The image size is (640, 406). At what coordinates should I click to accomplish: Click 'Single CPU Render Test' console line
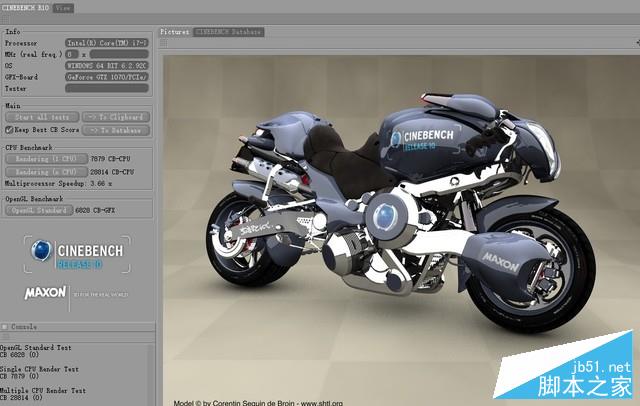coord(39,369)
